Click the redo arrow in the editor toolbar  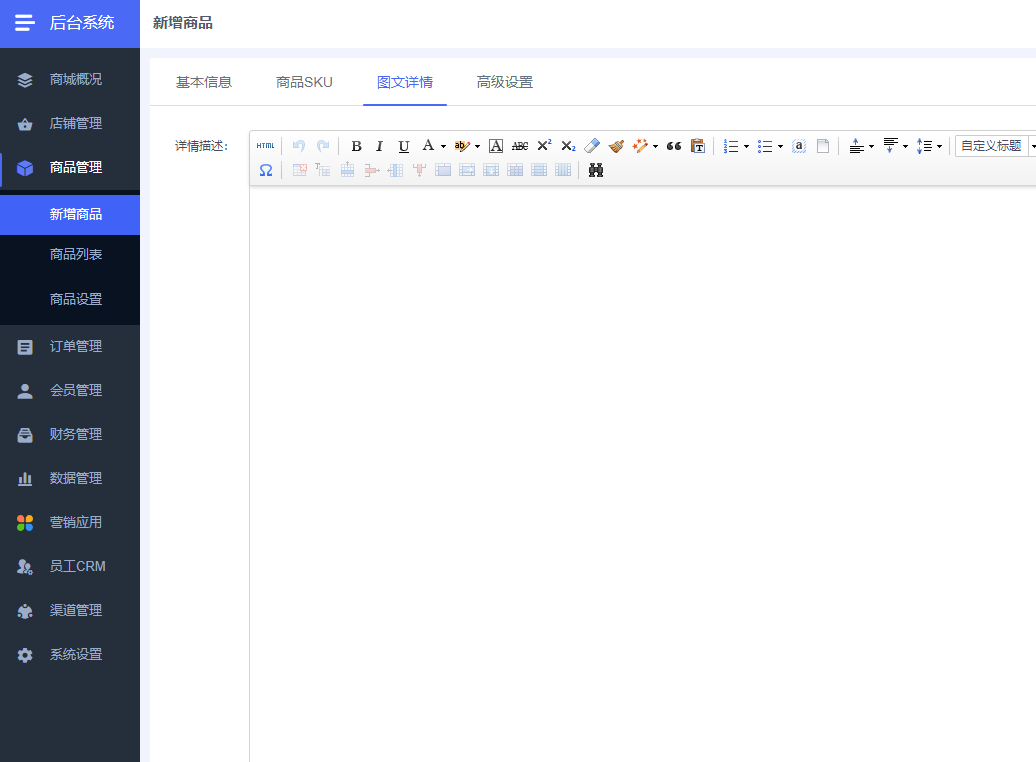[323, 146]
